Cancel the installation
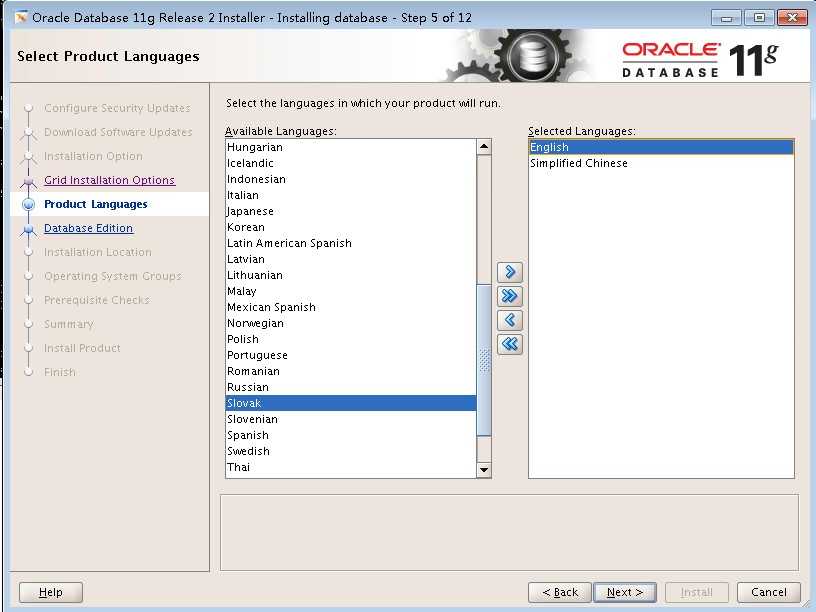This screenshot has height=612, width=816. 769,592
